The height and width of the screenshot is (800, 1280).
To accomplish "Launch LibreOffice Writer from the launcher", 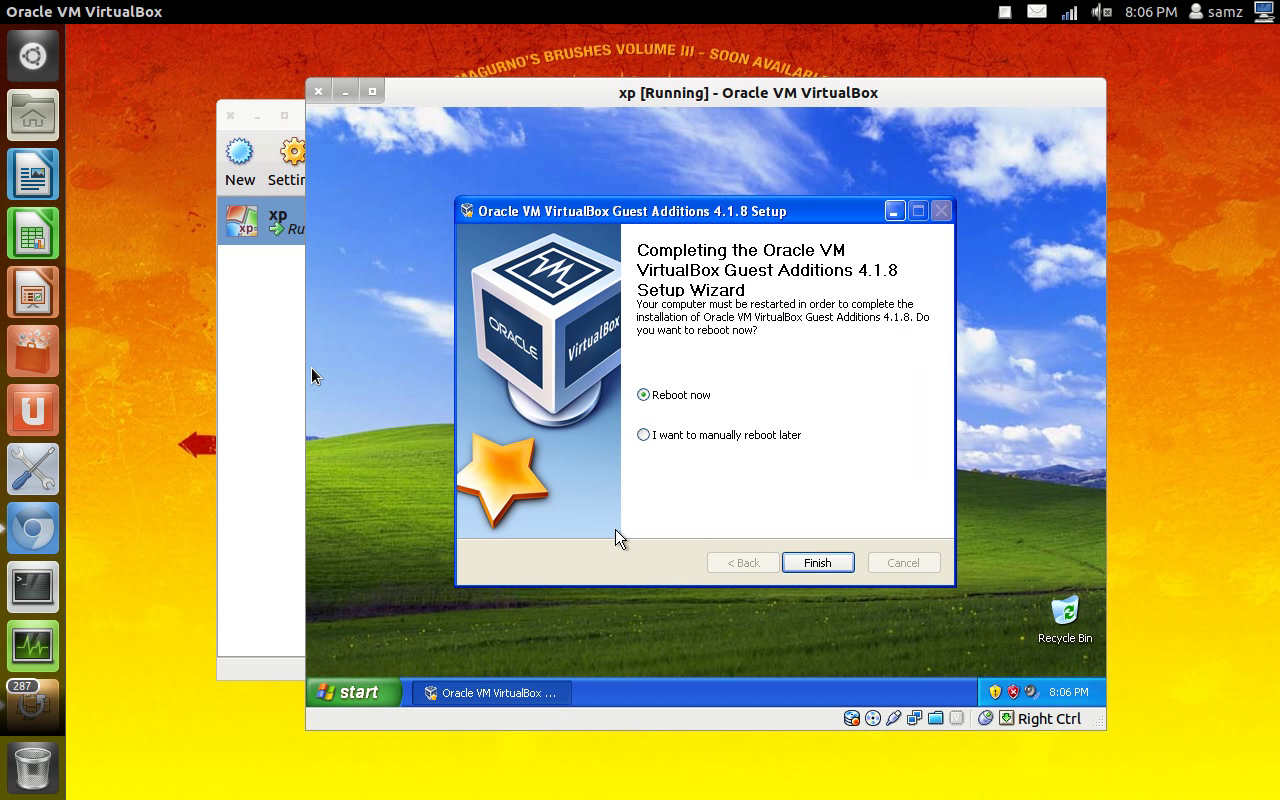I will [33, 174].
